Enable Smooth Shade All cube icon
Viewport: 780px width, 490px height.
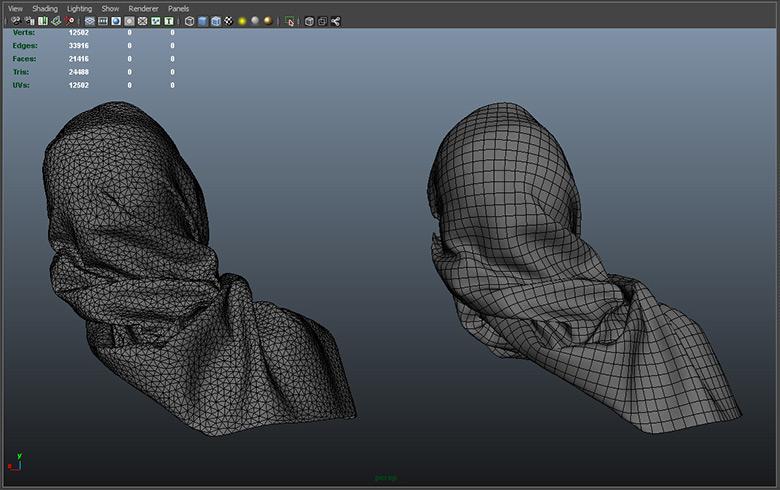203,21
